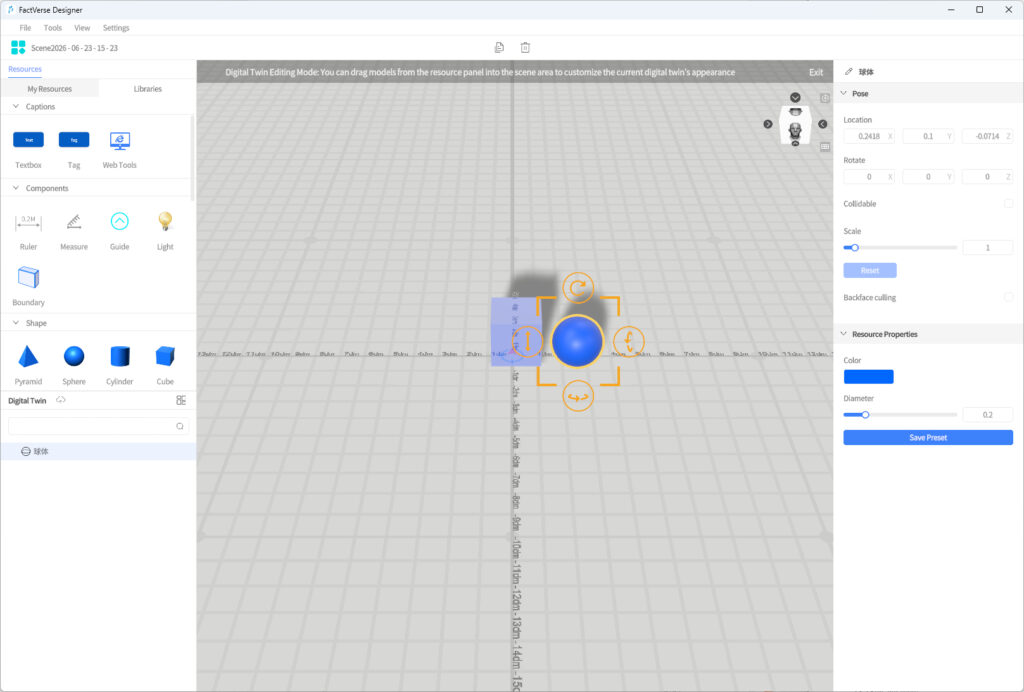This screenshot has width=1024, height=692.
Task: Toggle the Digital Twin list layout icon
Action: 181,400
